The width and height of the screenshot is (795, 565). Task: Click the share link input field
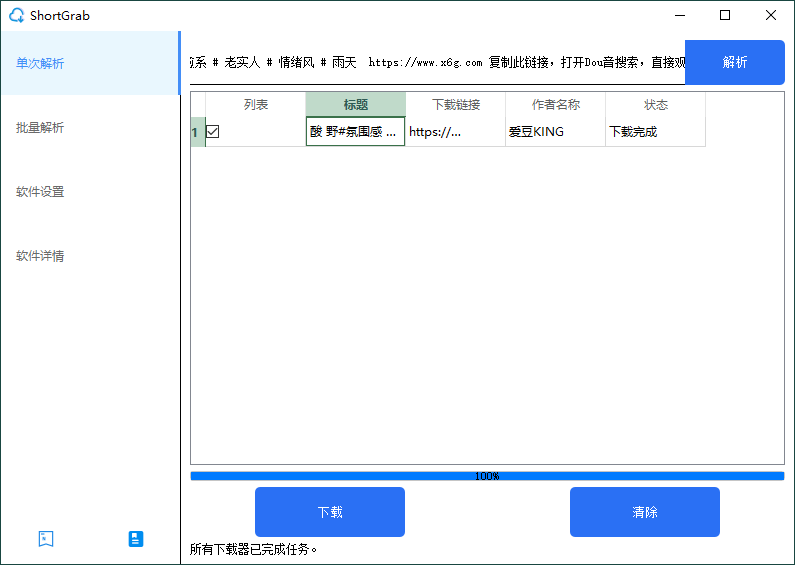tap(437, 62)
